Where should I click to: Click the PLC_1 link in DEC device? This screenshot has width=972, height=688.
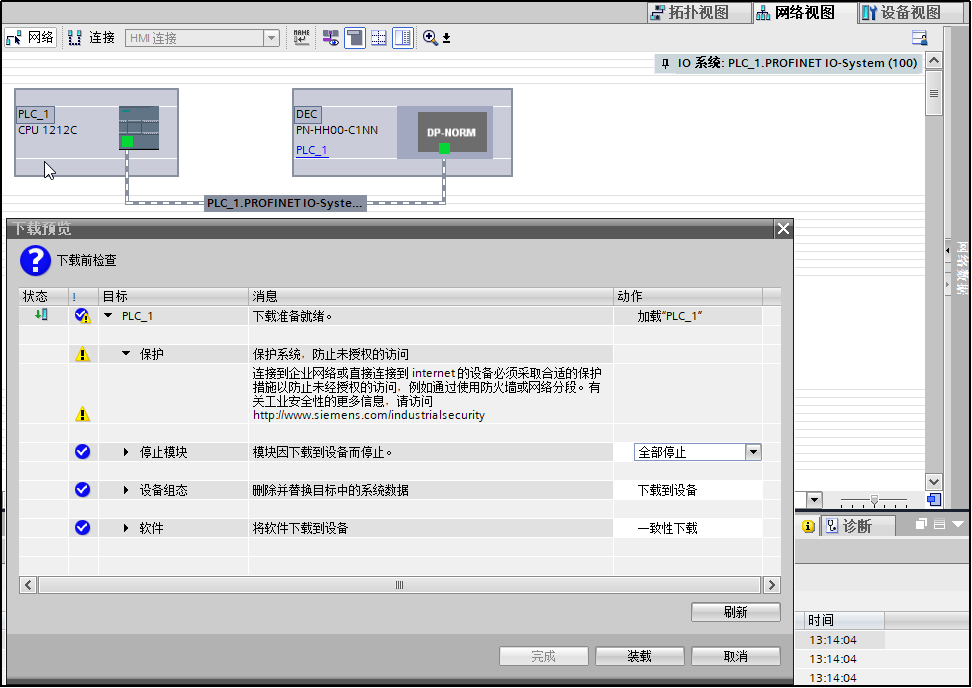pos(311,150)
